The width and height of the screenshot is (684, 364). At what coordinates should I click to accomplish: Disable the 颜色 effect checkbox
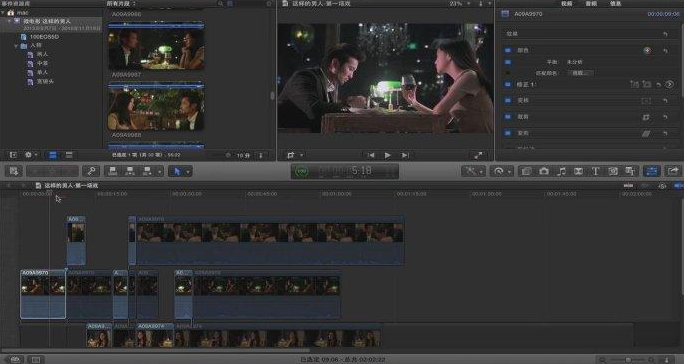[508, 51]
